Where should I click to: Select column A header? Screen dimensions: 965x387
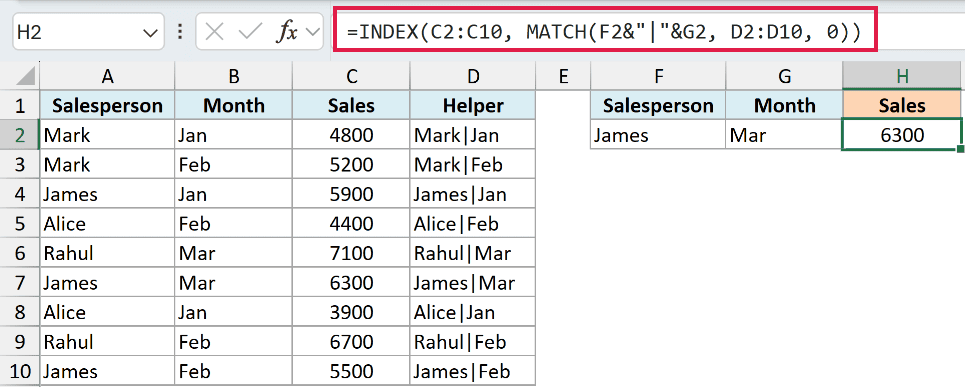point(107,76)
